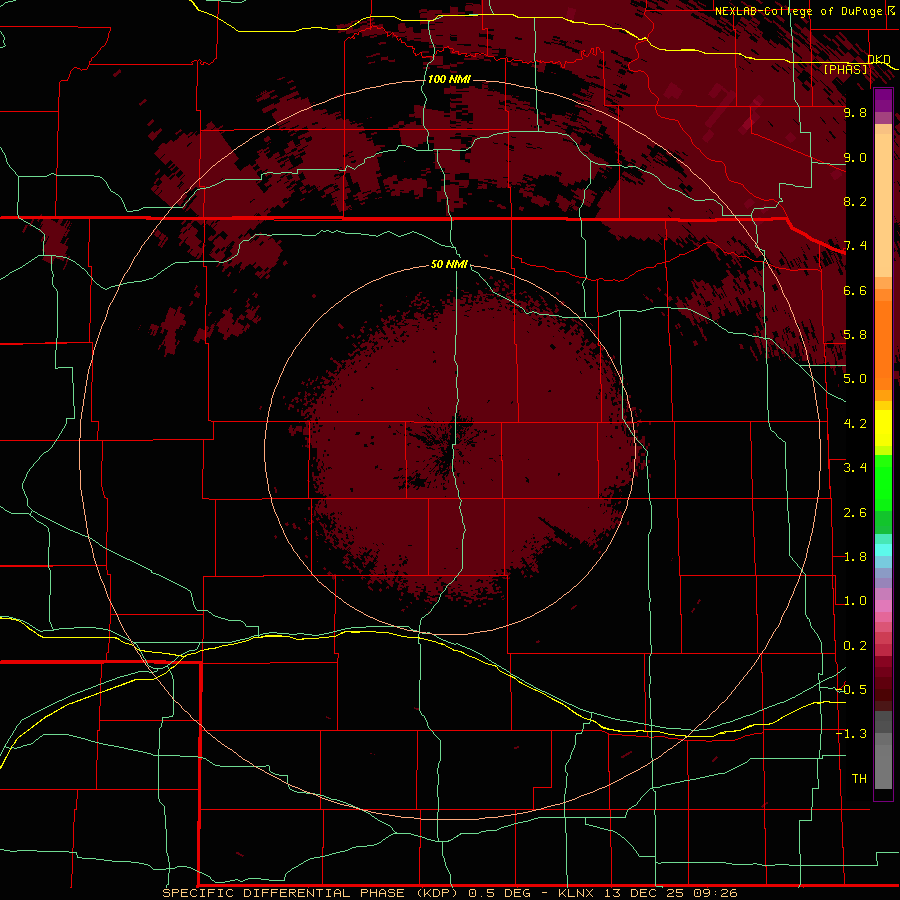The height and width of the screenshot is (900, 900).
Task: Click the SPECIFIC DIFFERENTIAL PHASE (KDP) caption text
Action: pos(311,893)
